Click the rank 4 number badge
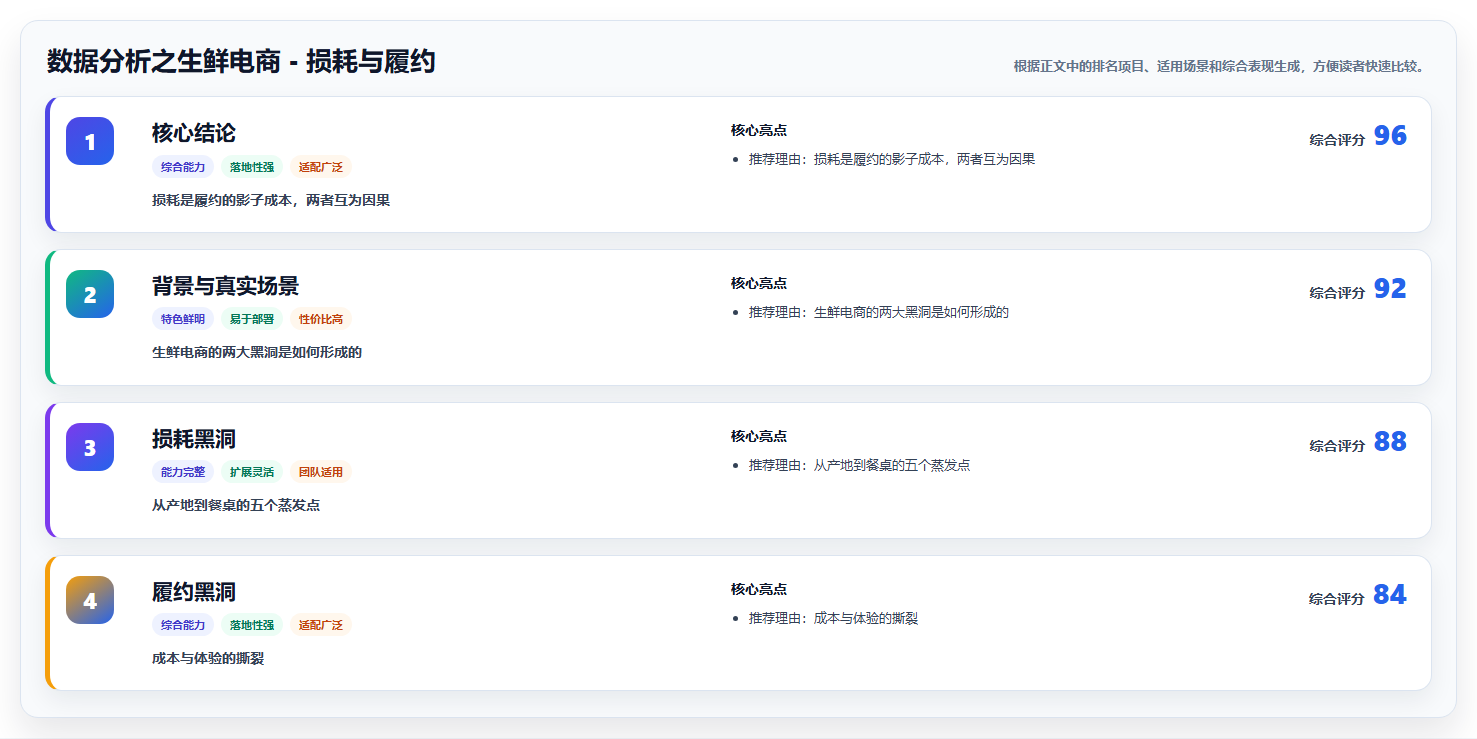This screenshot has height=739, width=1477. coord(90,600)
